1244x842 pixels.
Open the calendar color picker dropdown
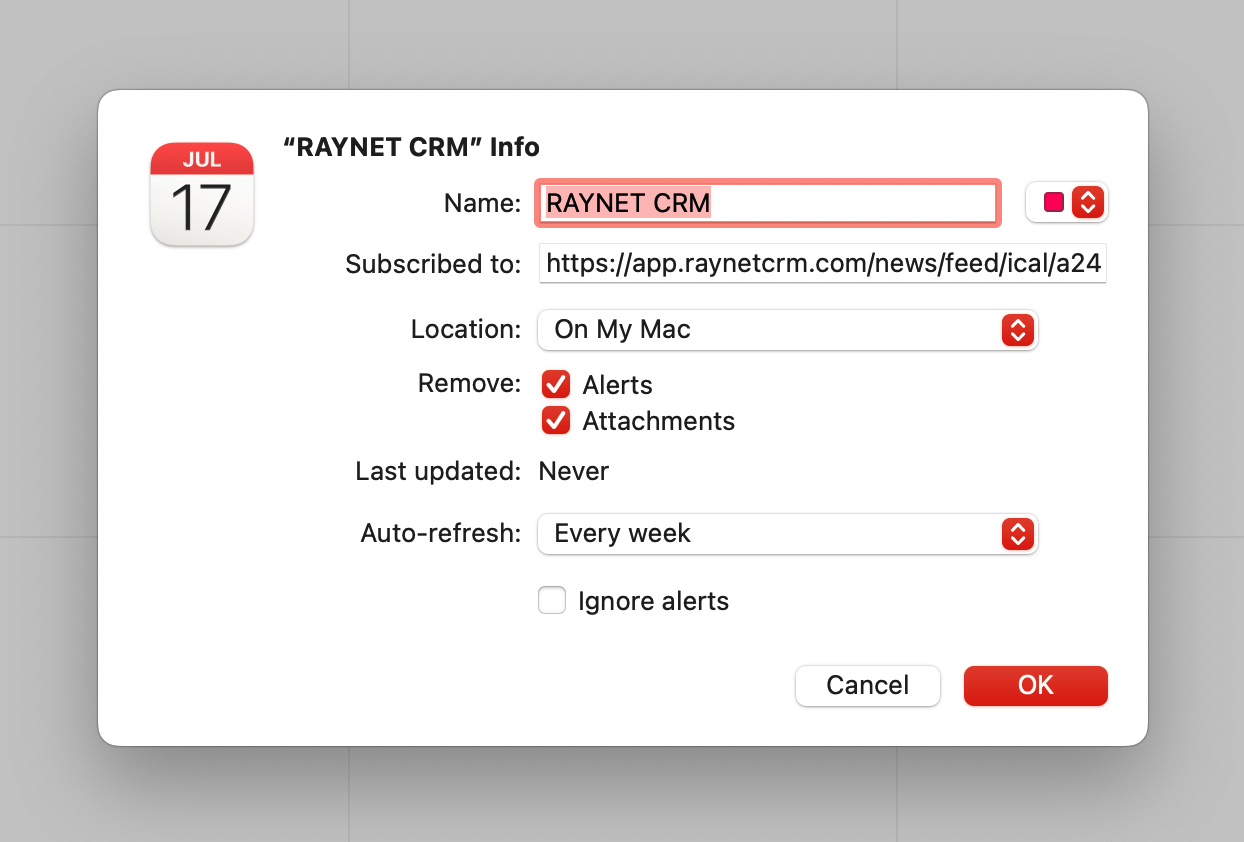[x=1068, y=202]
